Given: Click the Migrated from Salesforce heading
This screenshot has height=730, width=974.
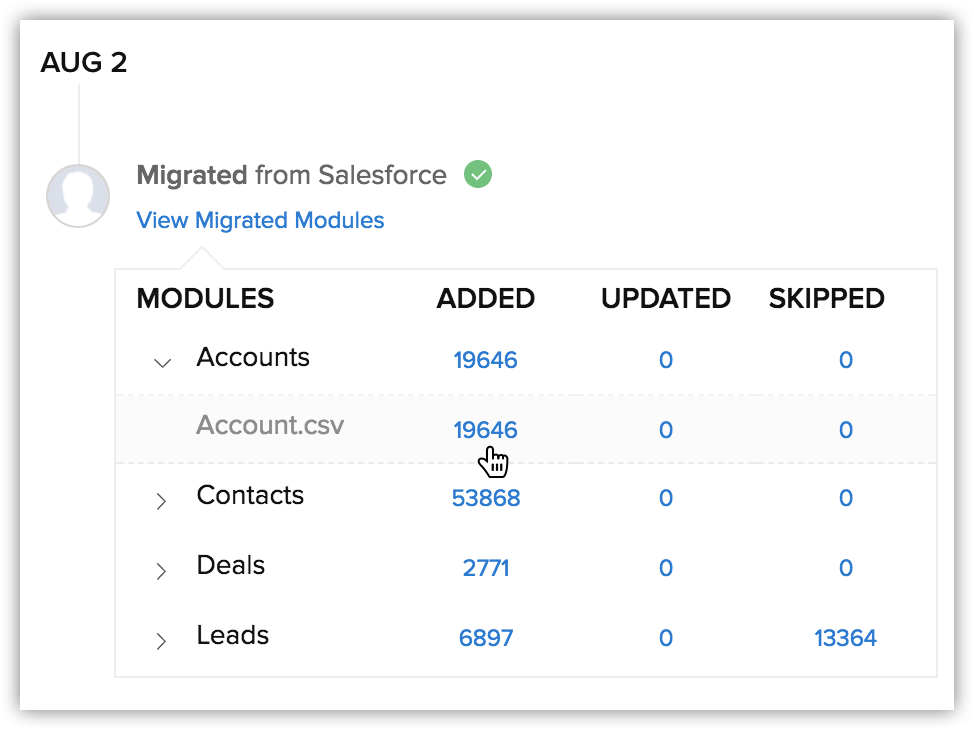Looking at the screenshot, I should click(x=291, y=175).
